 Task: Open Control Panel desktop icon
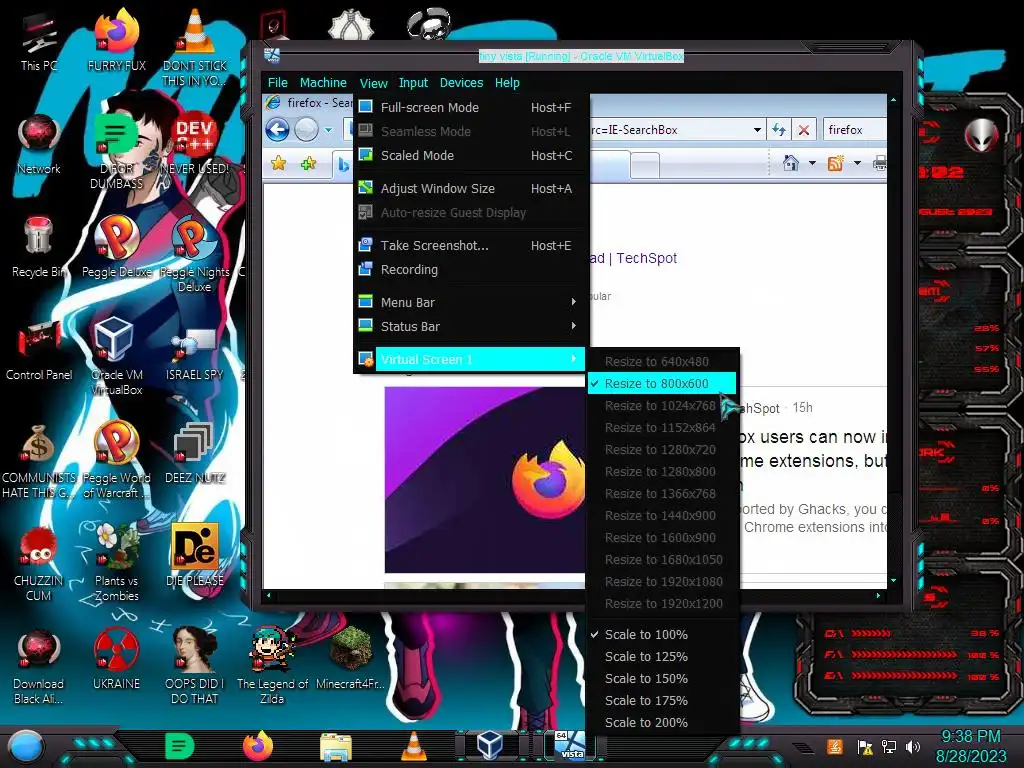pos(39,350)
